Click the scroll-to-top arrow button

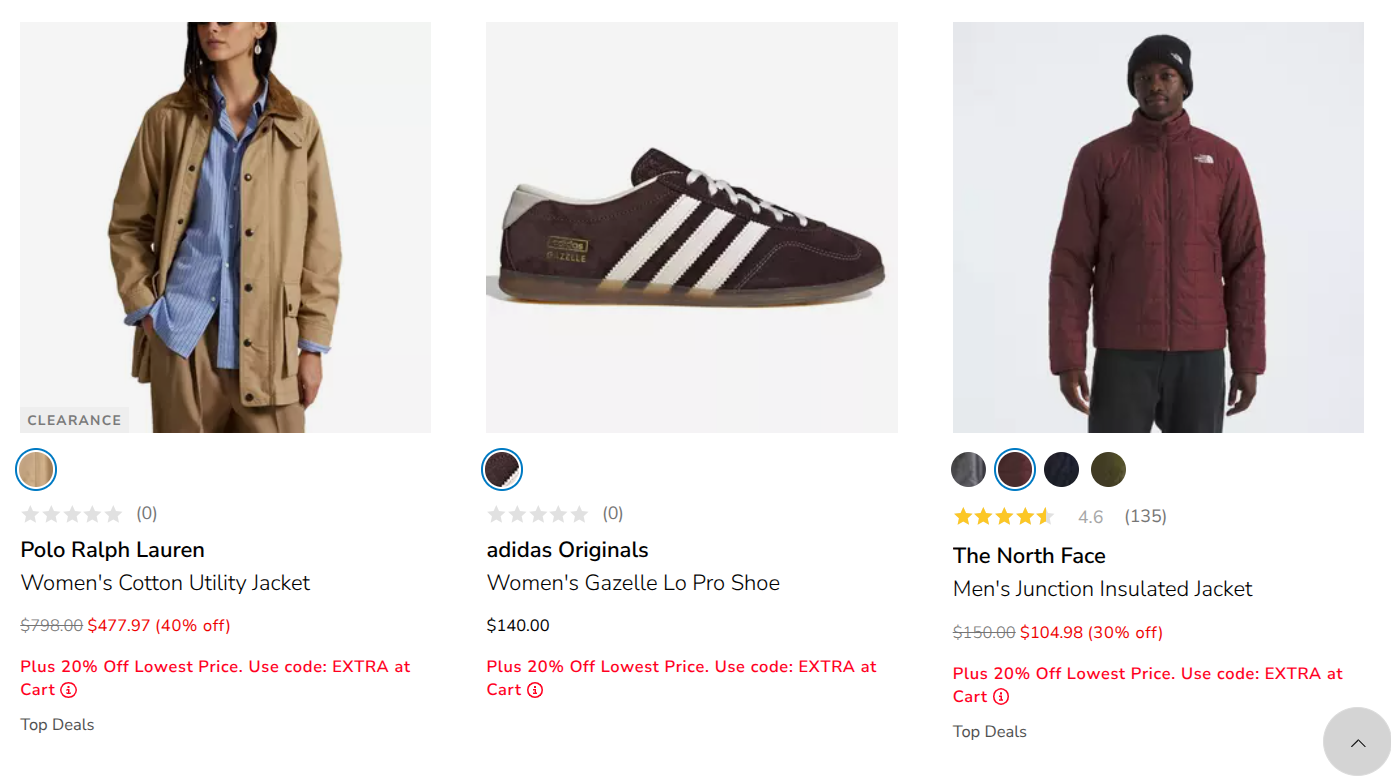click(x=1357, y=742)
